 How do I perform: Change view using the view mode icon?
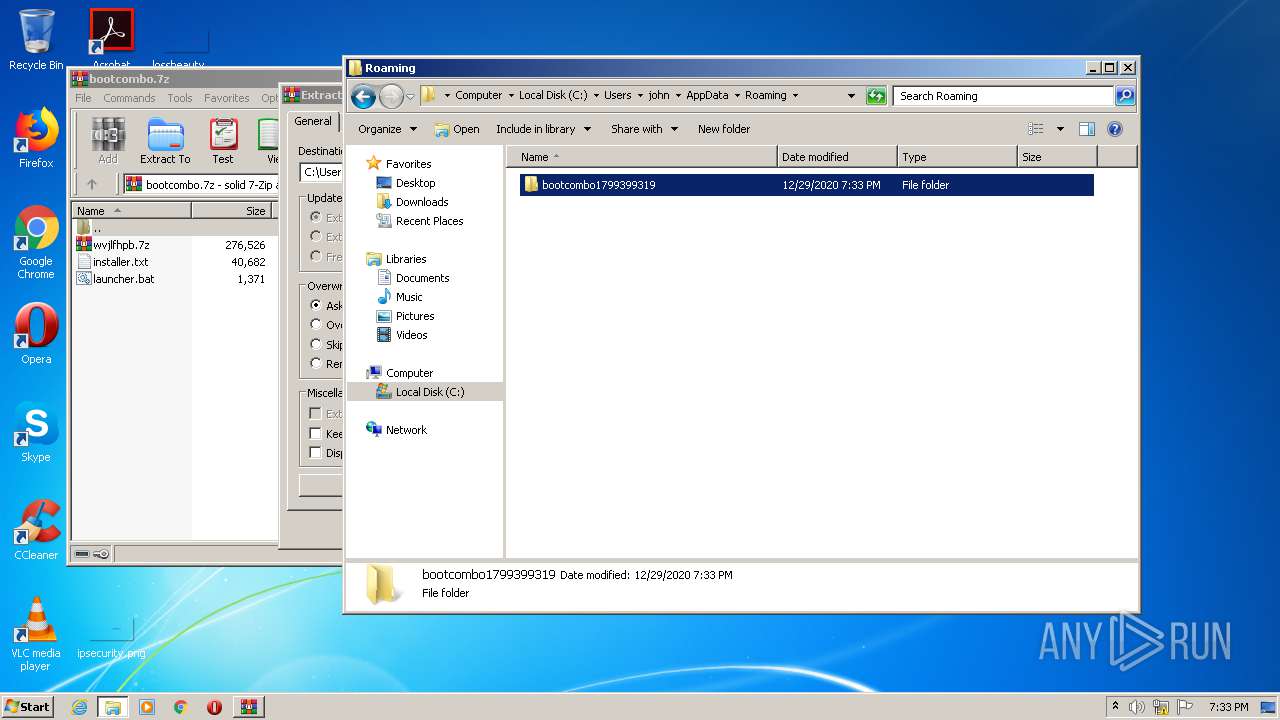point(1036,129)
